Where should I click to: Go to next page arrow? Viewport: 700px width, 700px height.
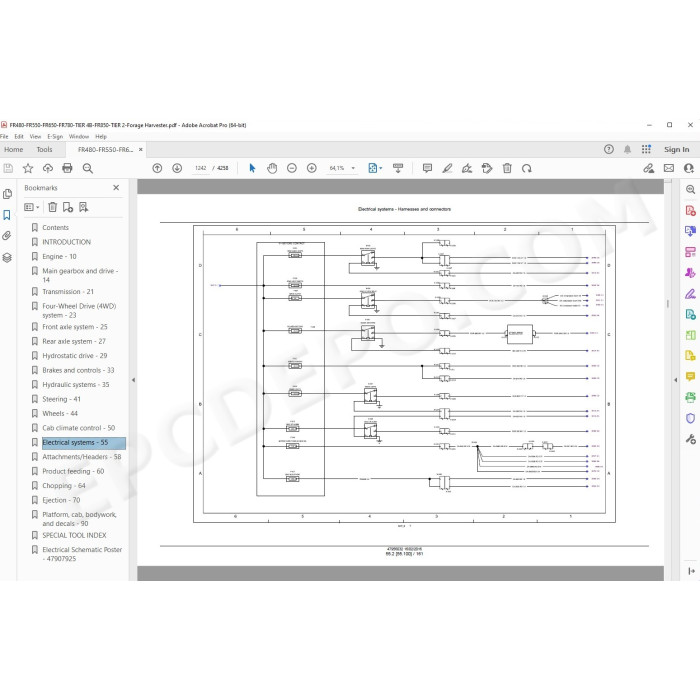(x=177, y=168)
